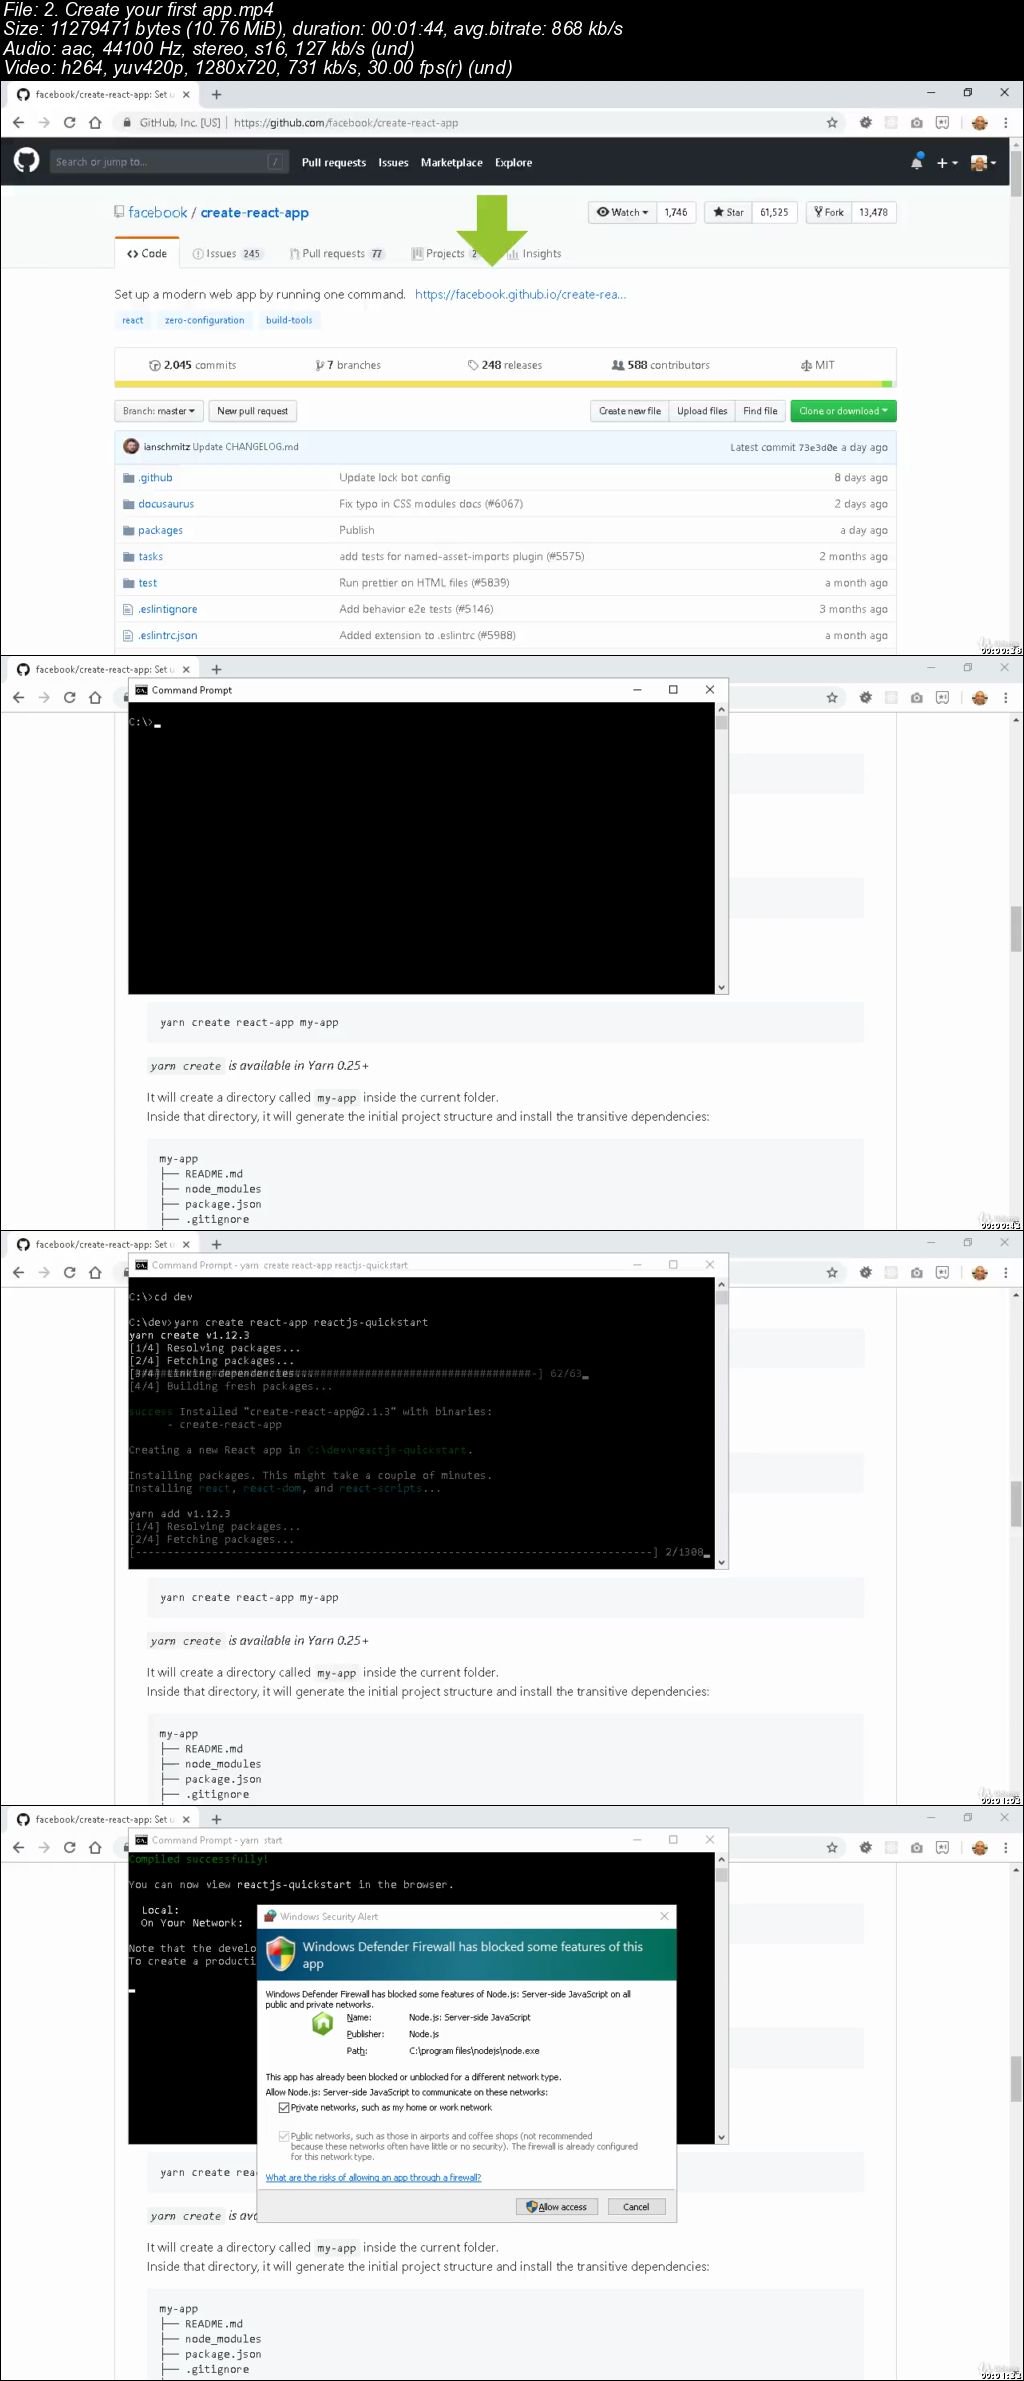
Task: Open latest commit hash 73e3d0e
Action: coord(817,447)
